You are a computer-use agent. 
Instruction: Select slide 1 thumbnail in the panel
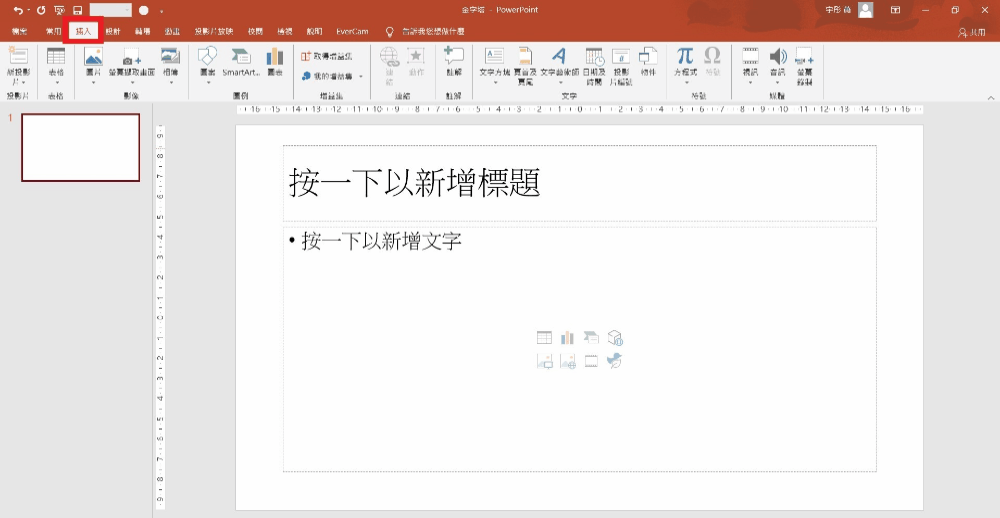[81, 147]
